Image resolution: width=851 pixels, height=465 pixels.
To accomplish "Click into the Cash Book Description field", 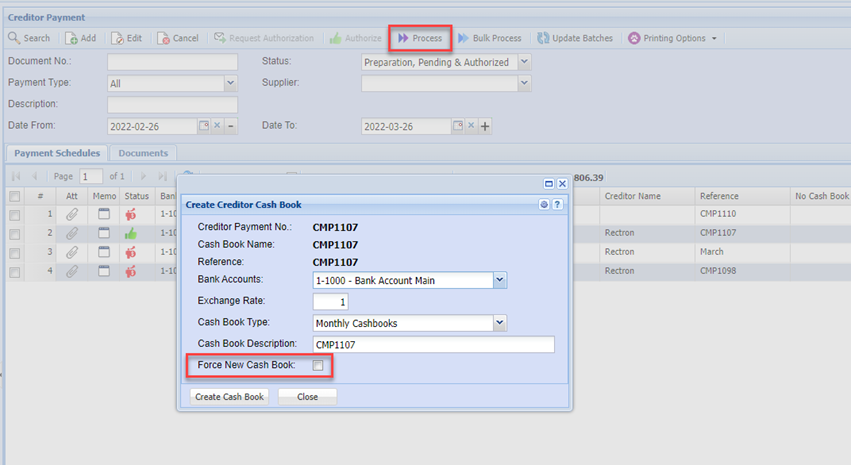I will 432,345.
